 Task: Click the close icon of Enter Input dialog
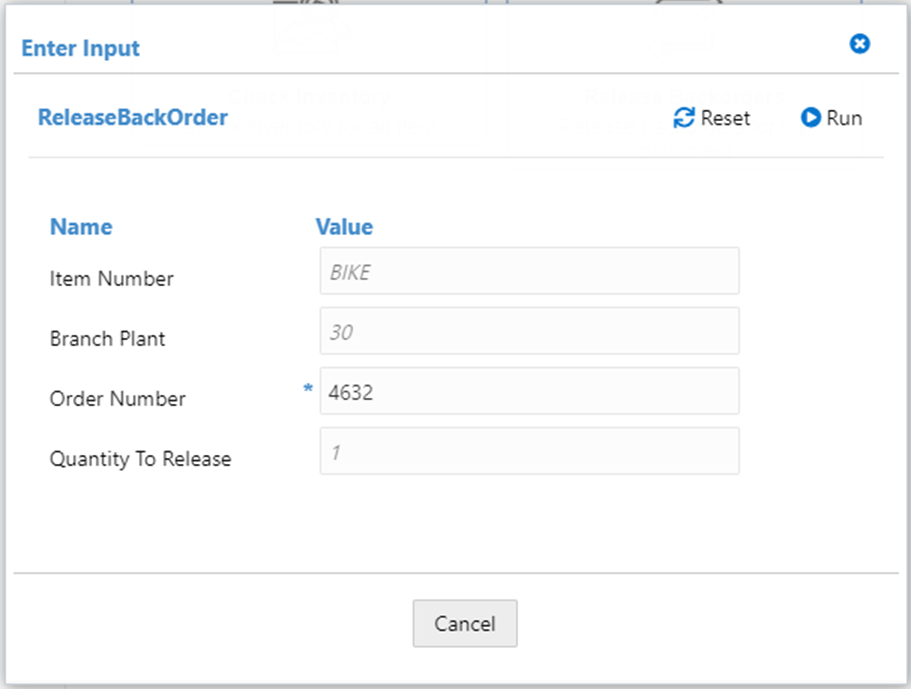tap(860, 44)
